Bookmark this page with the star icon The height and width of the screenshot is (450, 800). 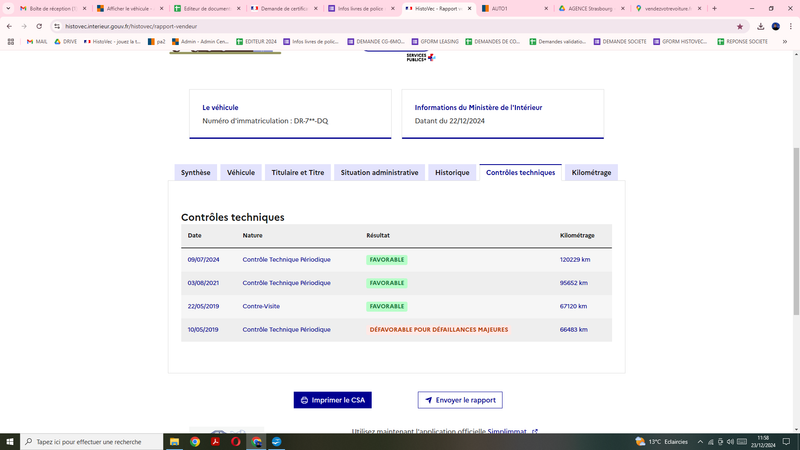point(740,27)
